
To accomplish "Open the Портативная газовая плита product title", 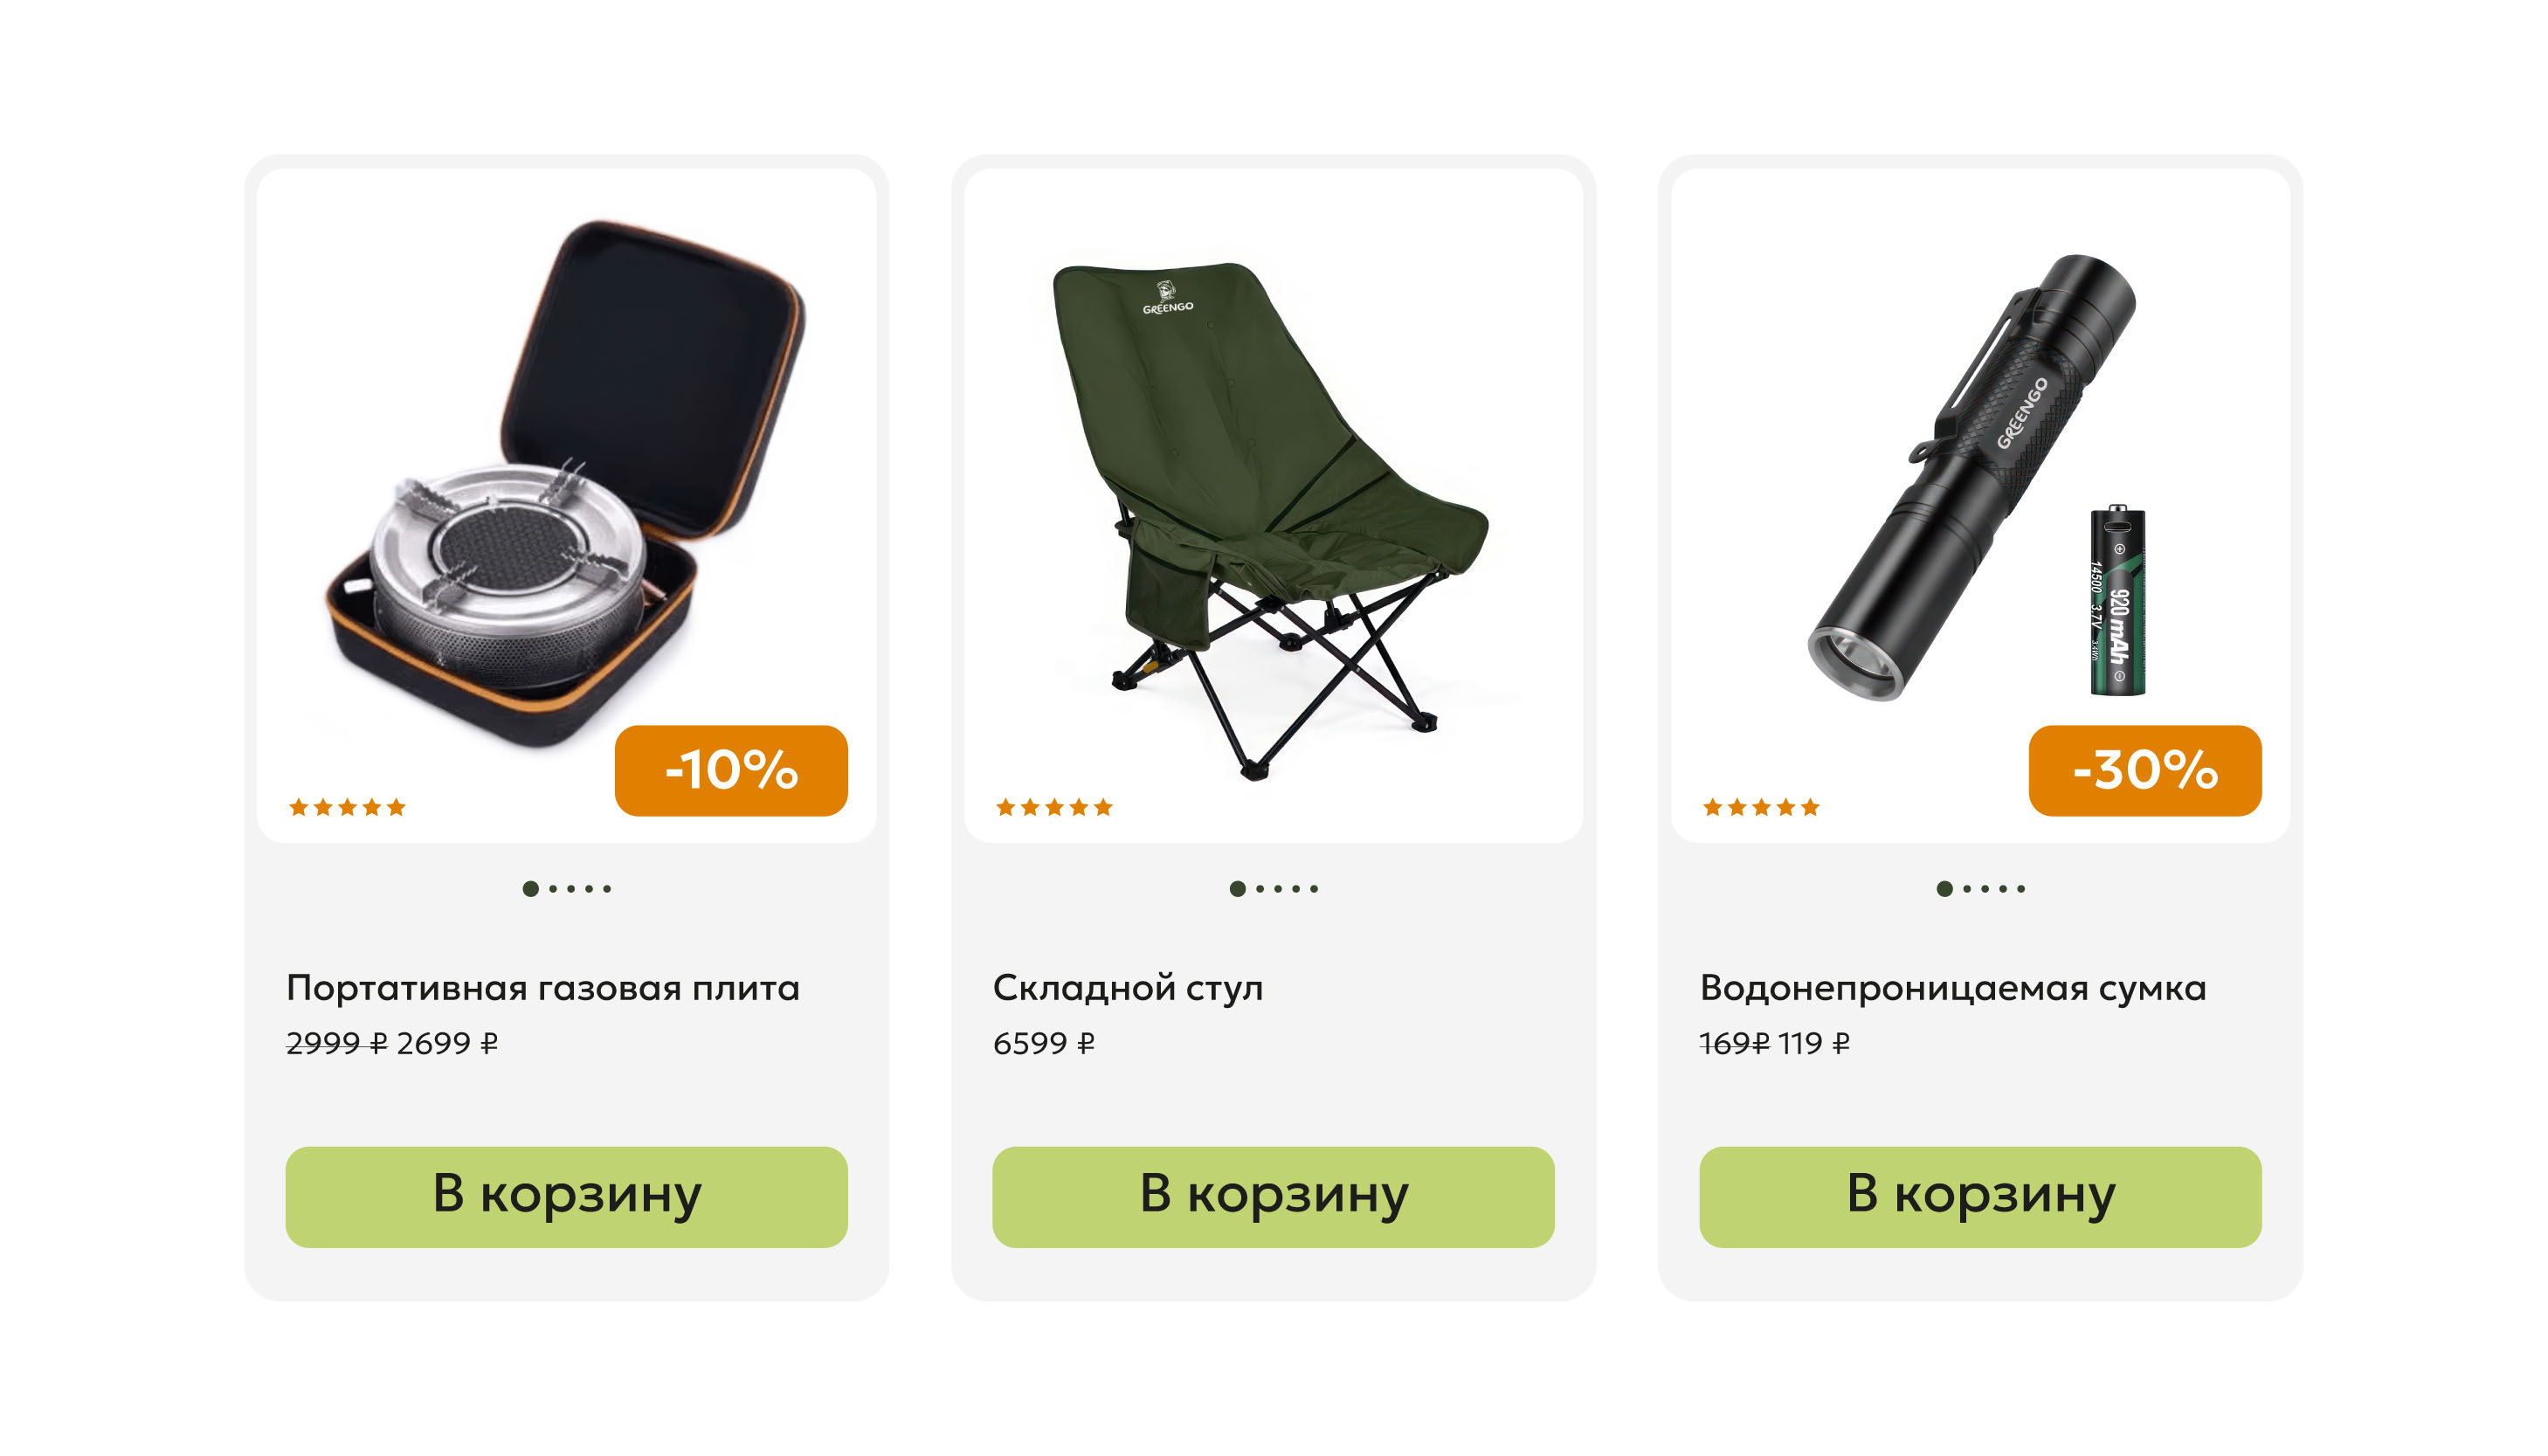I will [x=543, y=988].
